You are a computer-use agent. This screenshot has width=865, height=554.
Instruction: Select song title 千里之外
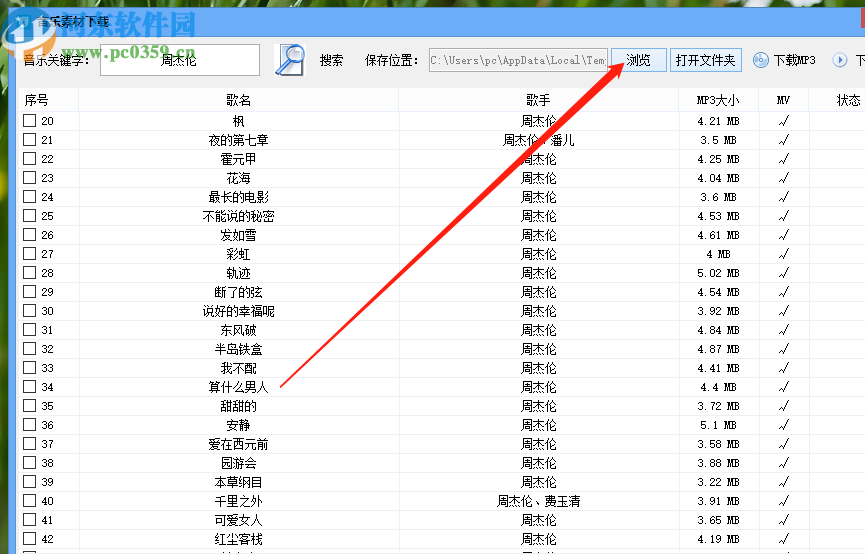coord(238,501)
